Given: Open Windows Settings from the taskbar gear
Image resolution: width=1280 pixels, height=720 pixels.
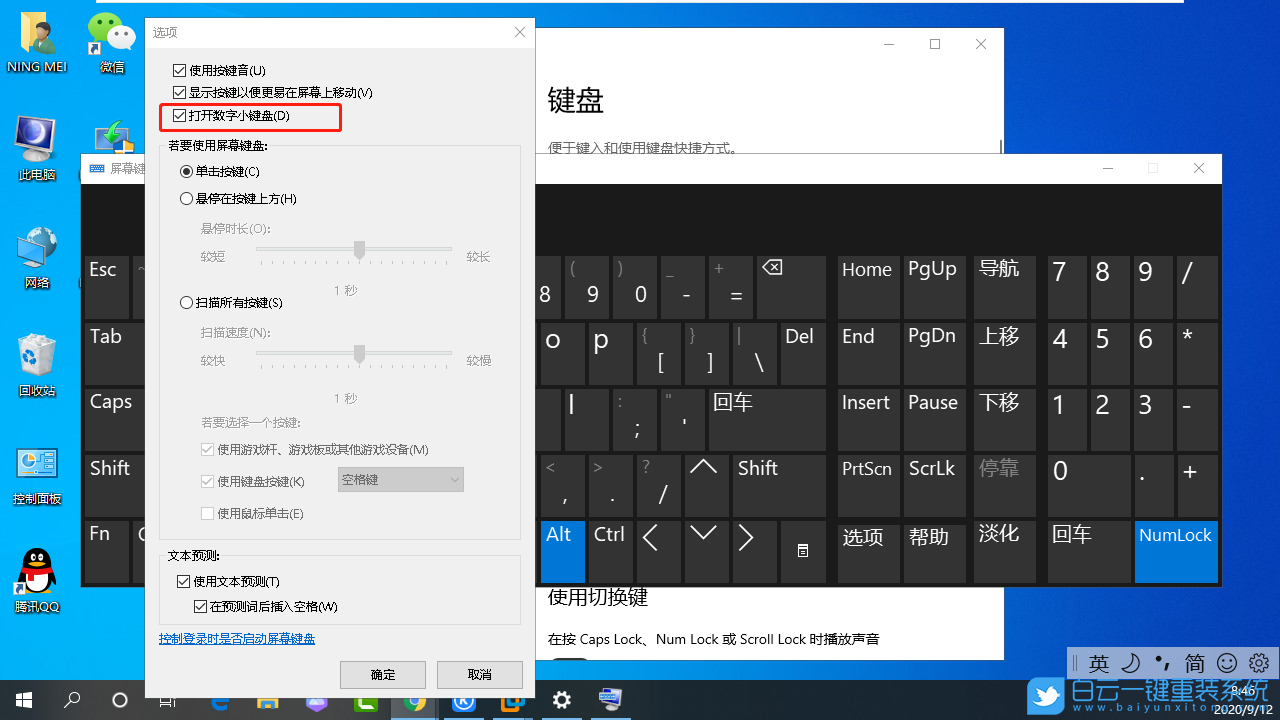Looking at the screenshot, I should click(561, 700).
